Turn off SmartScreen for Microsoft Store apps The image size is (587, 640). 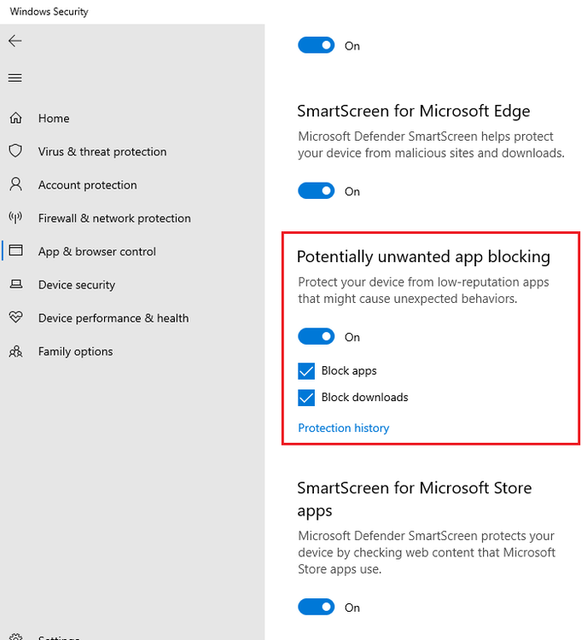(x=316, y=607)
